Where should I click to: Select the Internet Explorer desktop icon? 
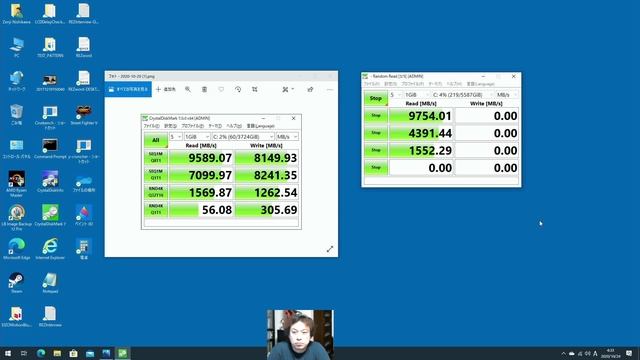coord(50,249)
